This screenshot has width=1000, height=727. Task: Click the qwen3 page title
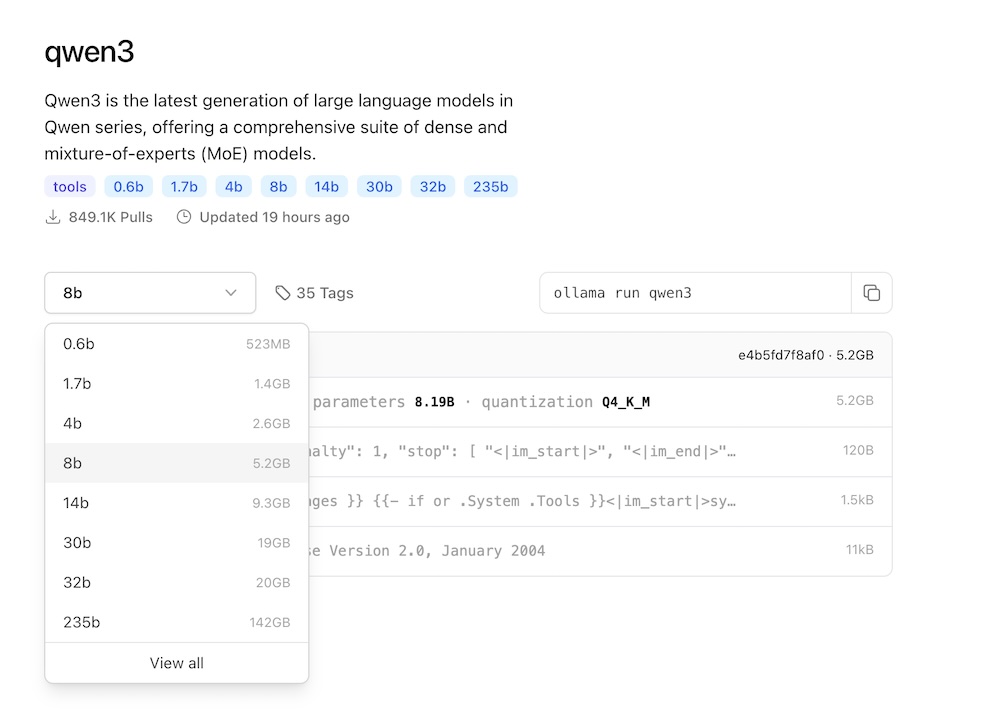89,52
